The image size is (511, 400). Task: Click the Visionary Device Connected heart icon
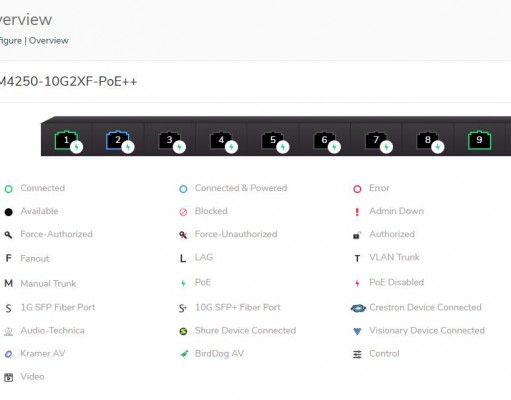tap(357, 331)
